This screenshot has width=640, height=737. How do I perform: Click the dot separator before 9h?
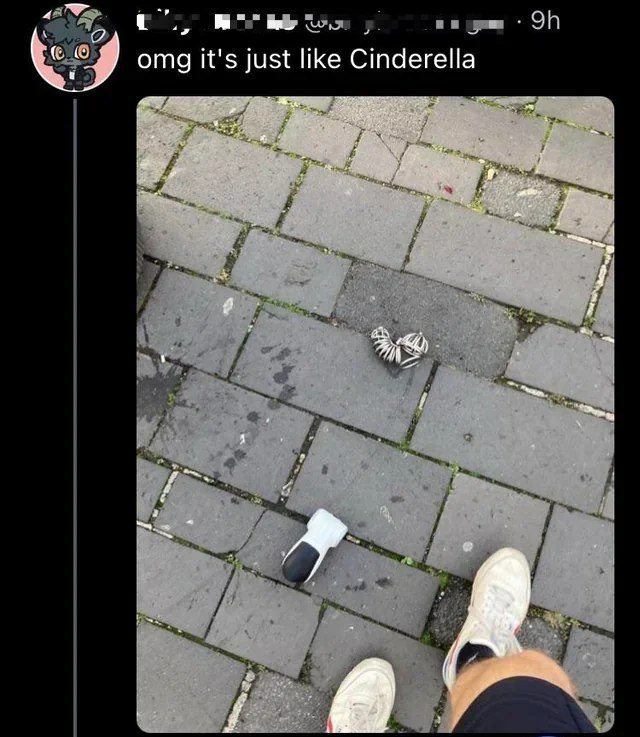coord(519,22)
